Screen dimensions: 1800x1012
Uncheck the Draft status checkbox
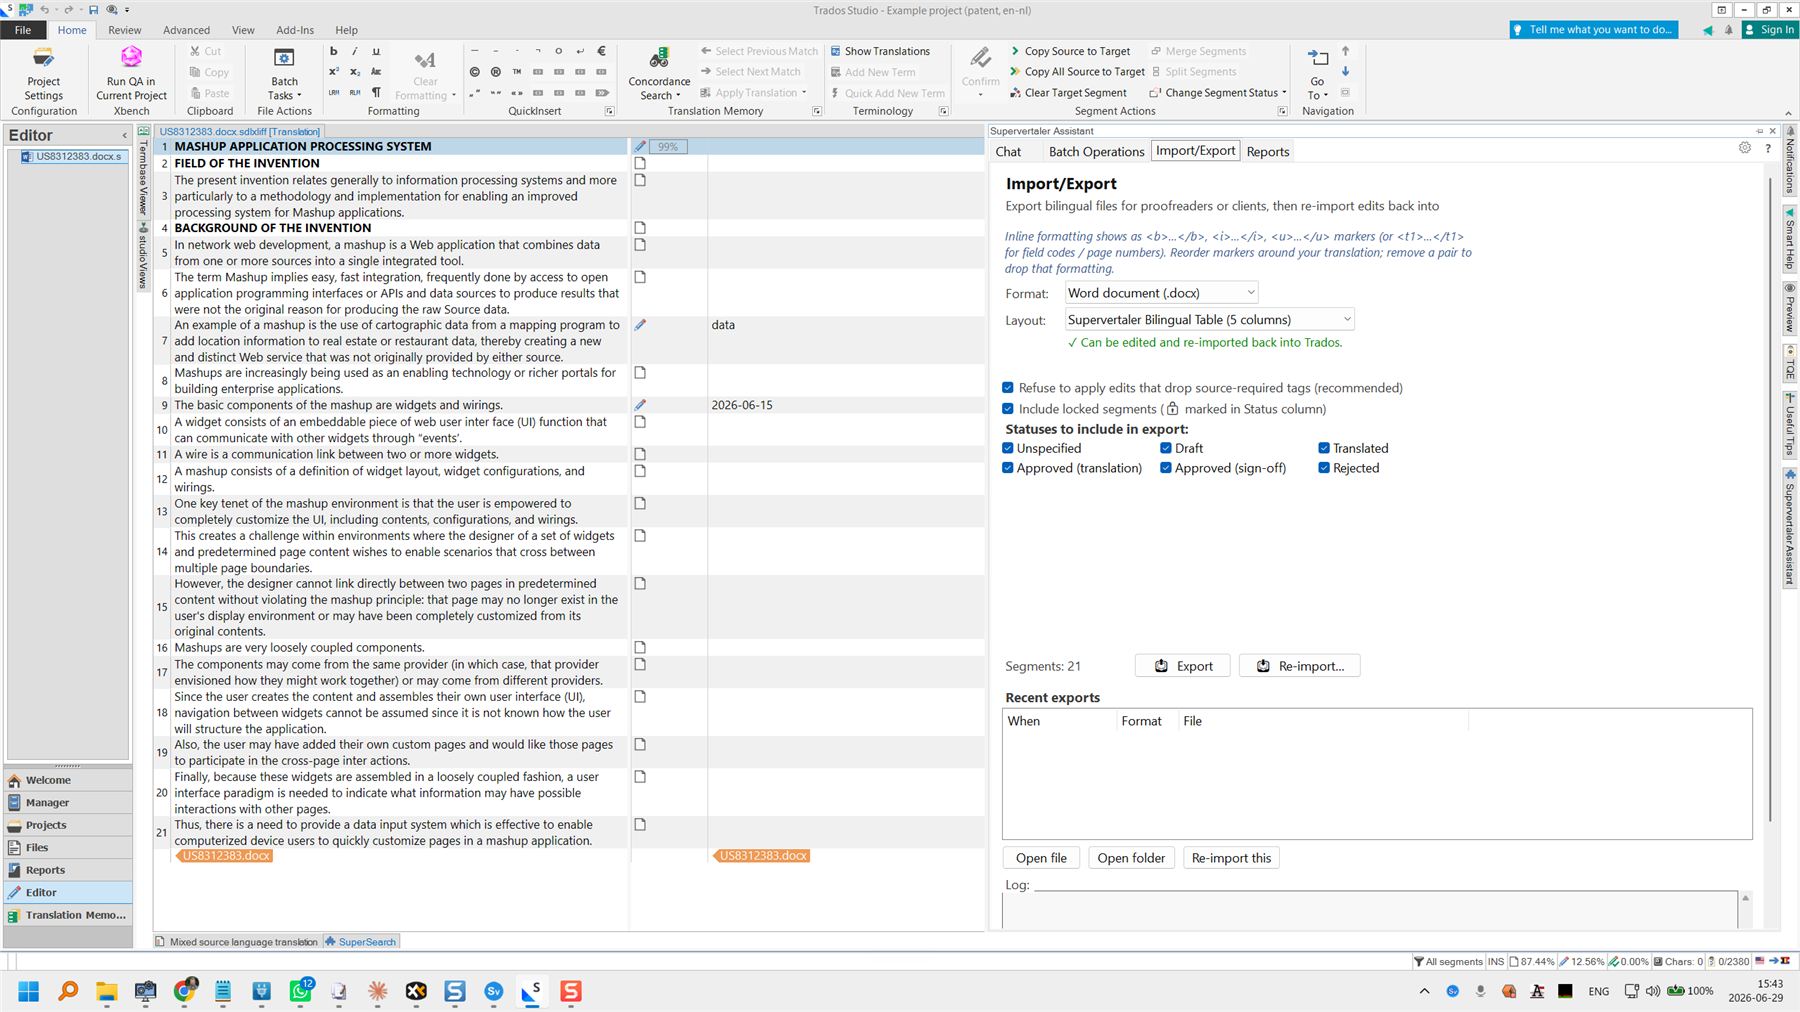(x=1166, y=448)
